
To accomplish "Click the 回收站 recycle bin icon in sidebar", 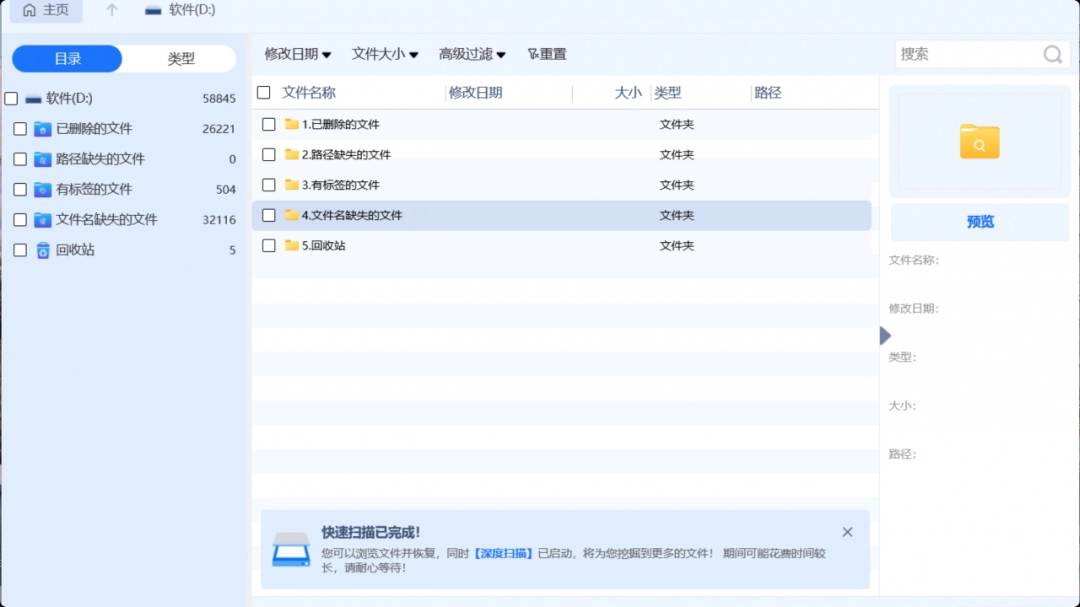I will (42, 250).
